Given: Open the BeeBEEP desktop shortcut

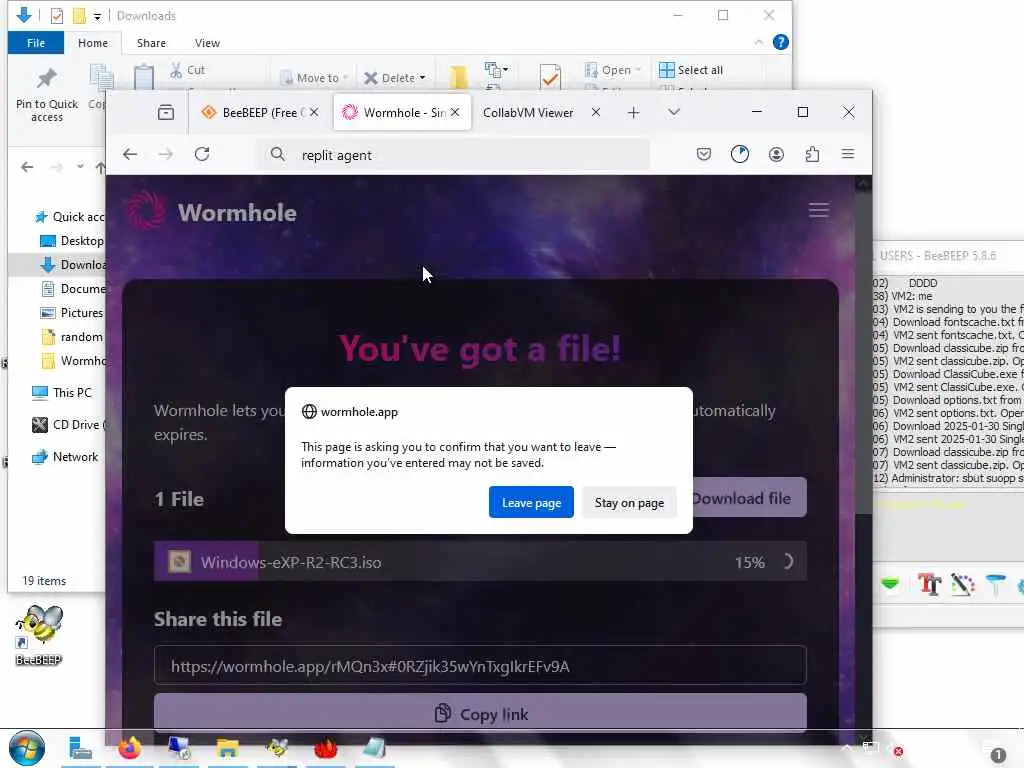Looking at the screenshot, I should (39, 634).
